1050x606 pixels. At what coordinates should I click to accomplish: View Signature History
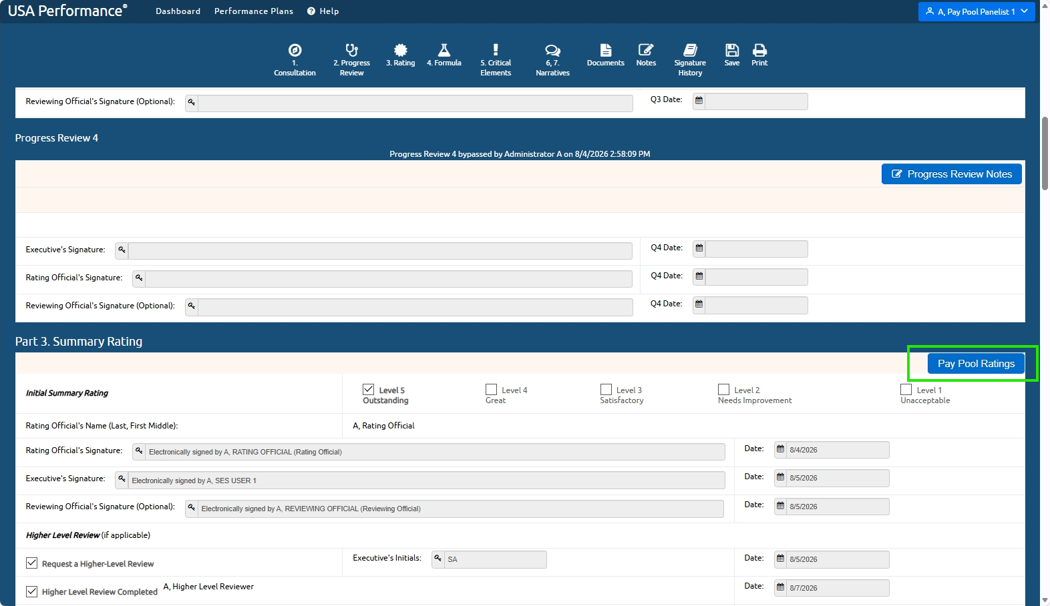click(x=690, y=60)
